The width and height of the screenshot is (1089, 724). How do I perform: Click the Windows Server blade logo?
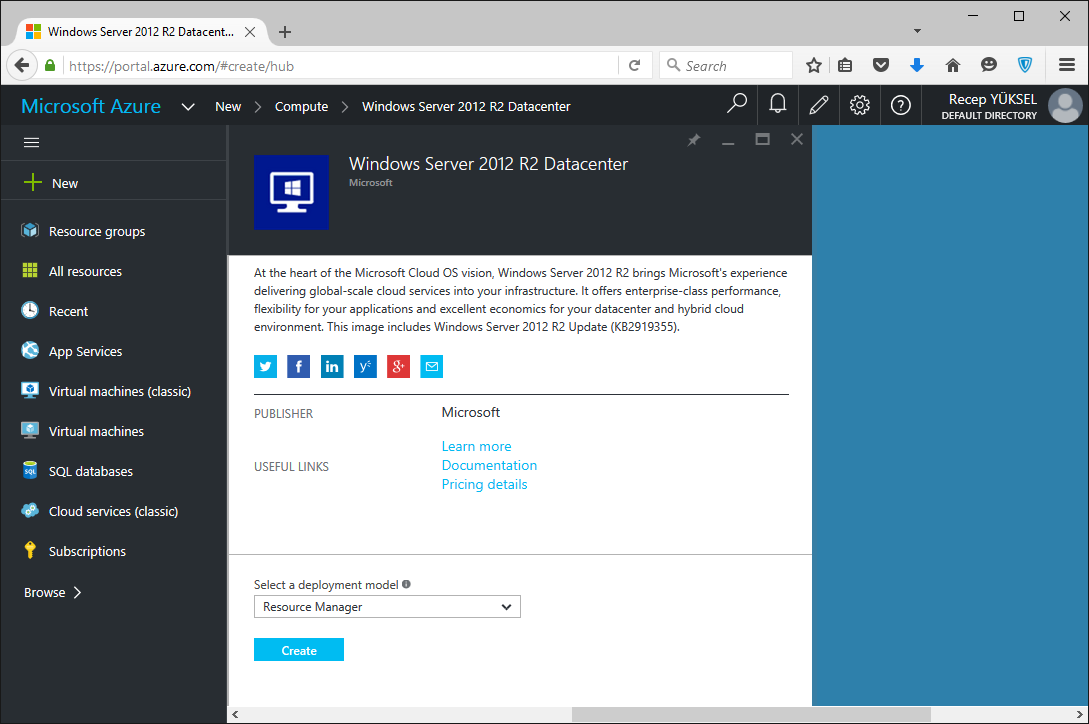(292, 192)
